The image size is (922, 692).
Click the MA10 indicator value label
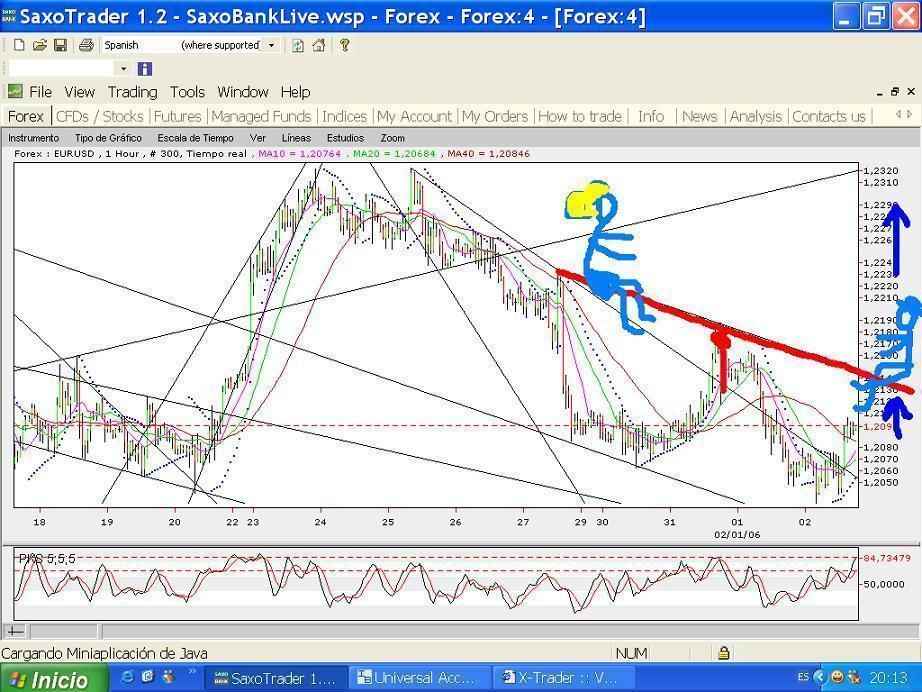tap(299, 154)
